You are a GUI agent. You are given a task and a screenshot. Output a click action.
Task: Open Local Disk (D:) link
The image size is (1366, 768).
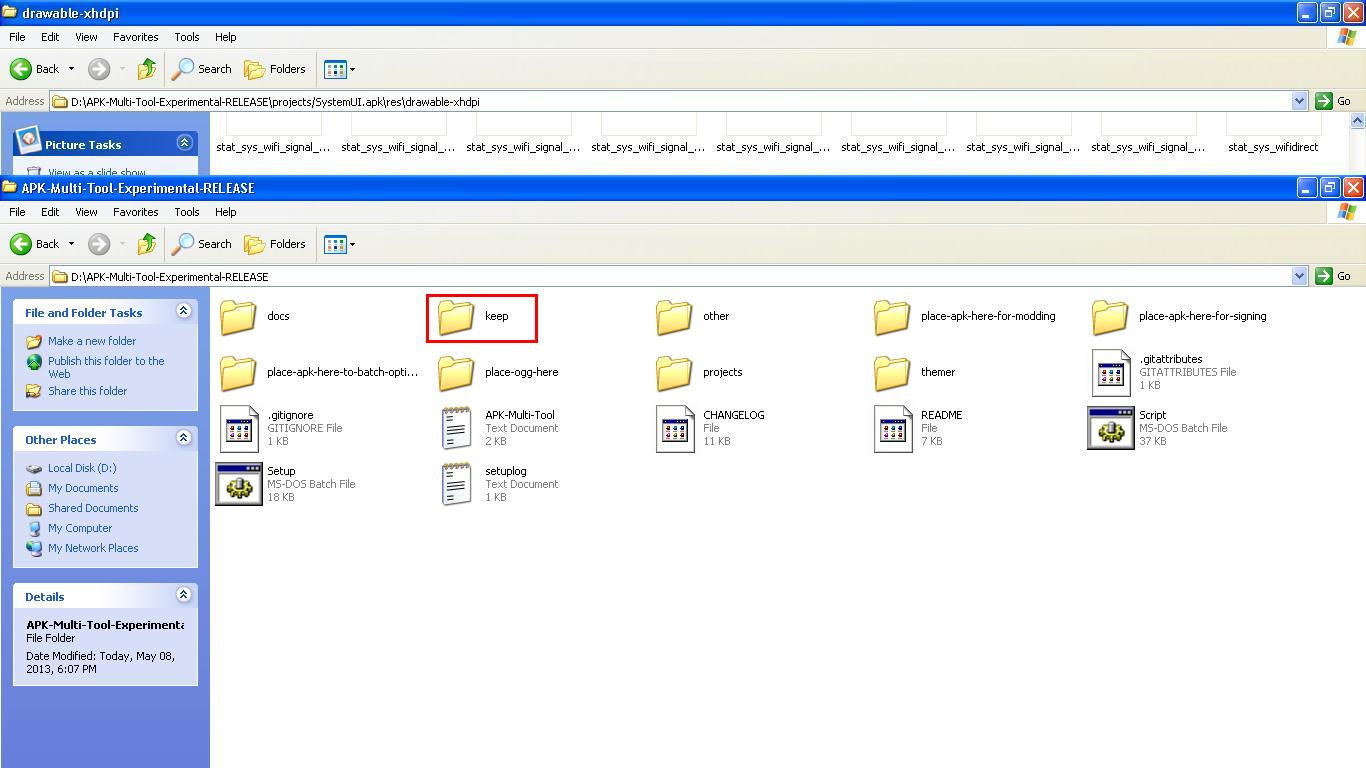[82, 468]
